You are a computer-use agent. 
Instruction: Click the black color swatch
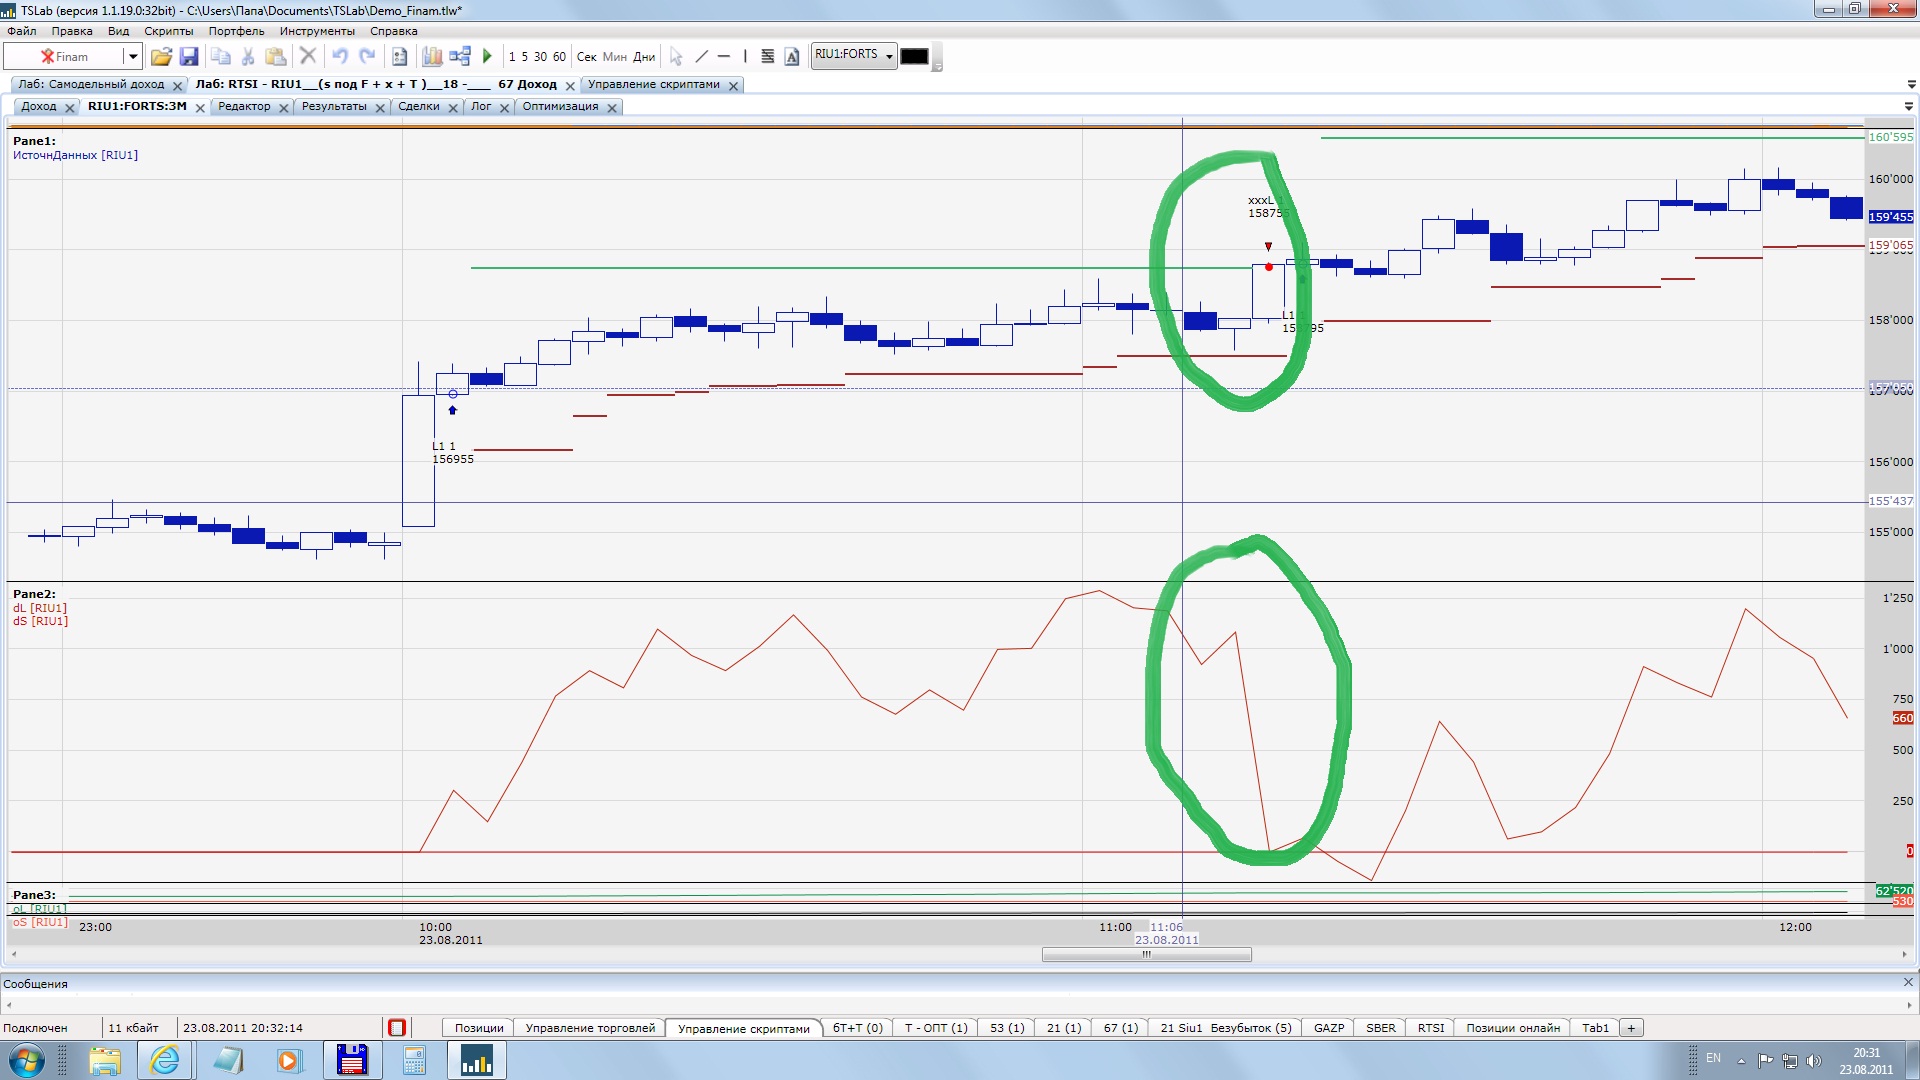pos(914,57)
